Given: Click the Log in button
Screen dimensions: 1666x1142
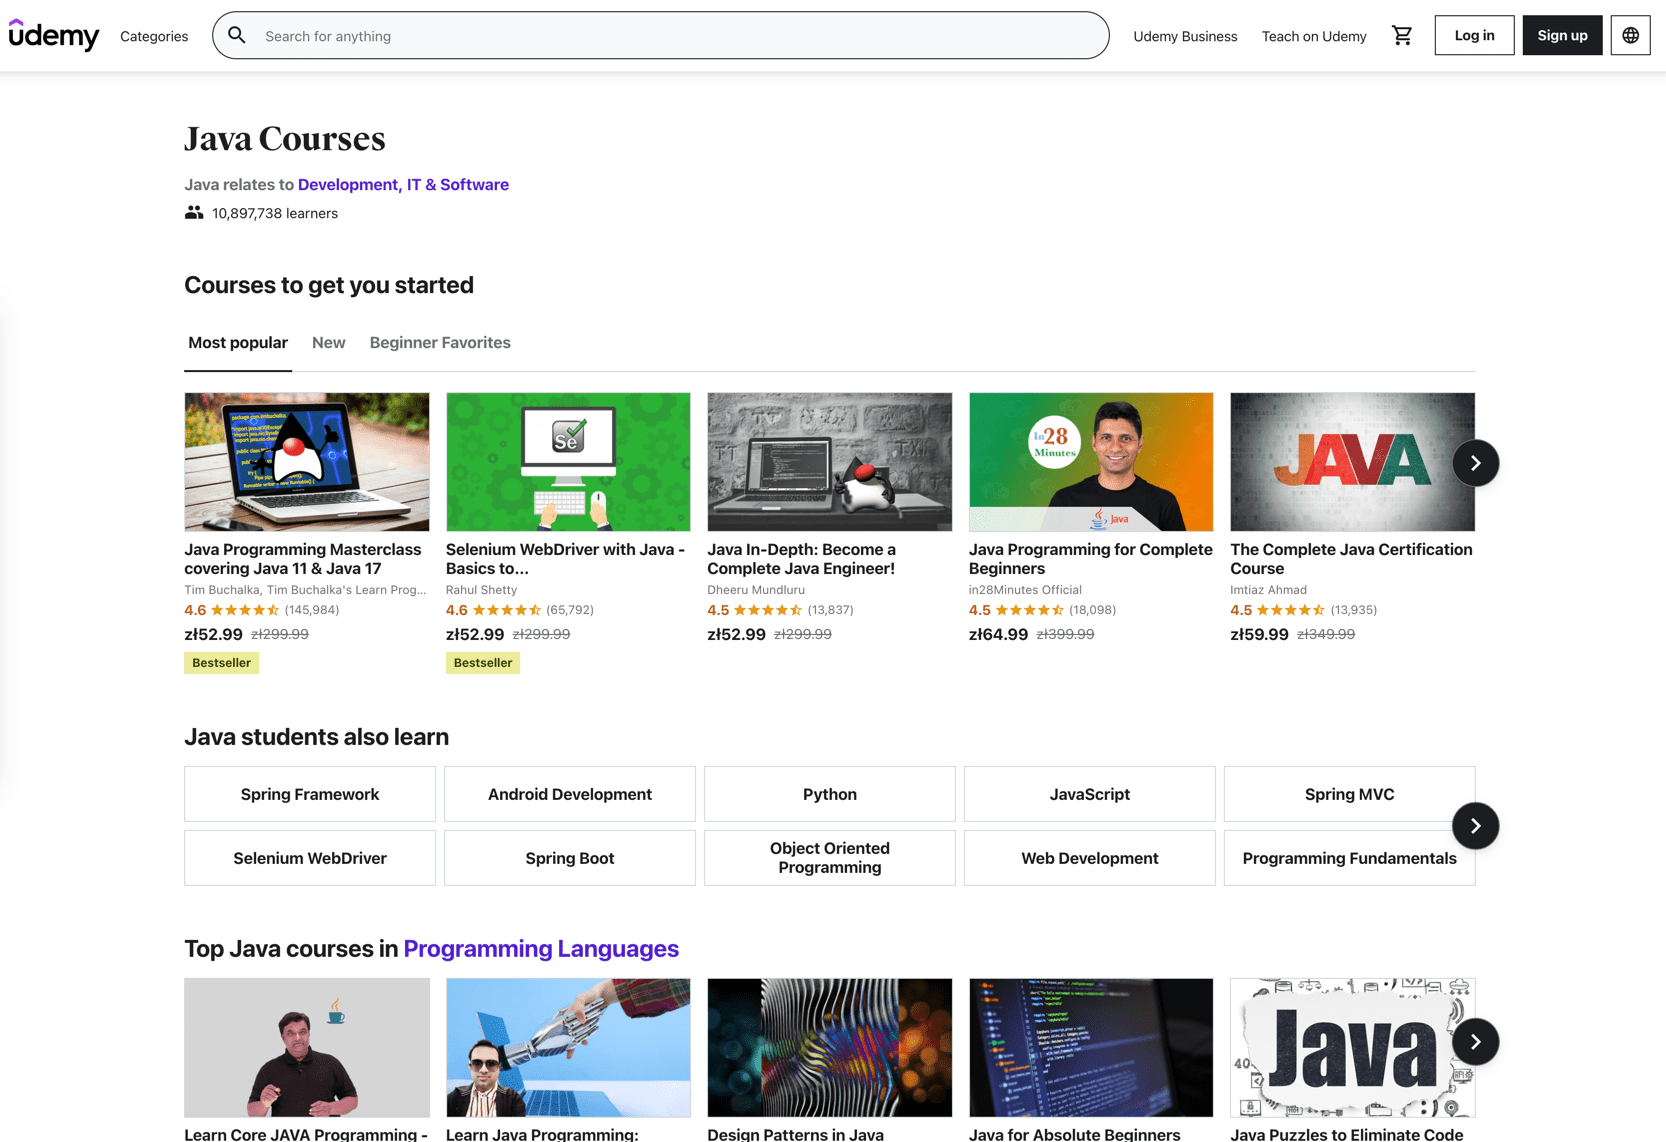Looking at the screenshot, I should click(1473, 35).
